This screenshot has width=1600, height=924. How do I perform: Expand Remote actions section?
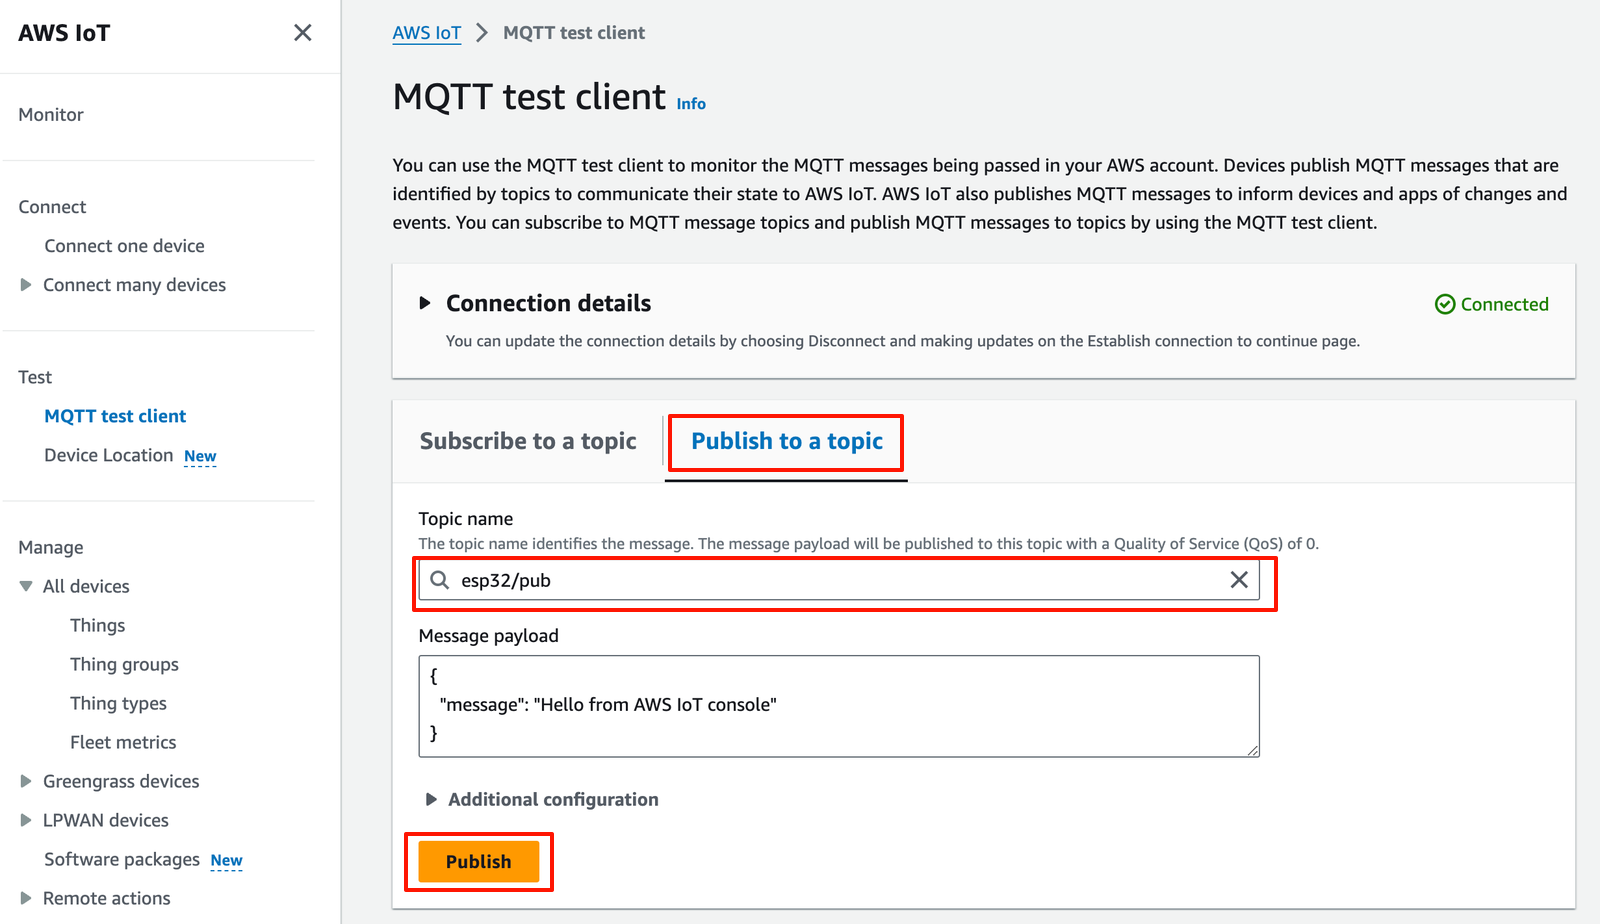pos(26,898)
